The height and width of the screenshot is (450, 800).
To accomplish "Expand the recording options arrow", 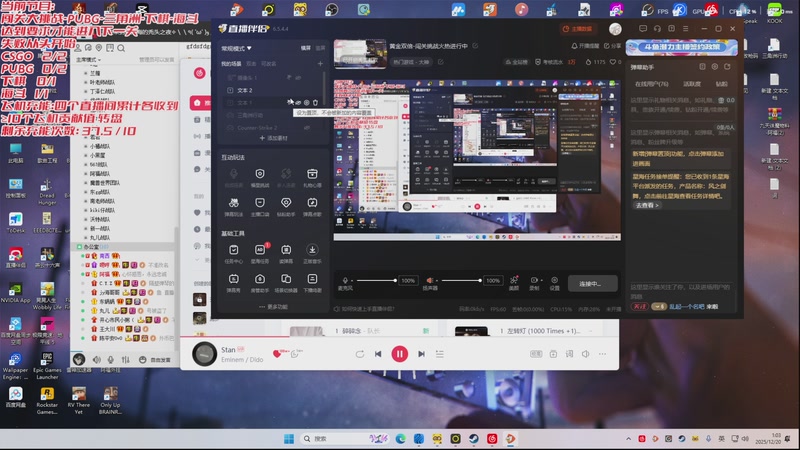I will 541,280.
